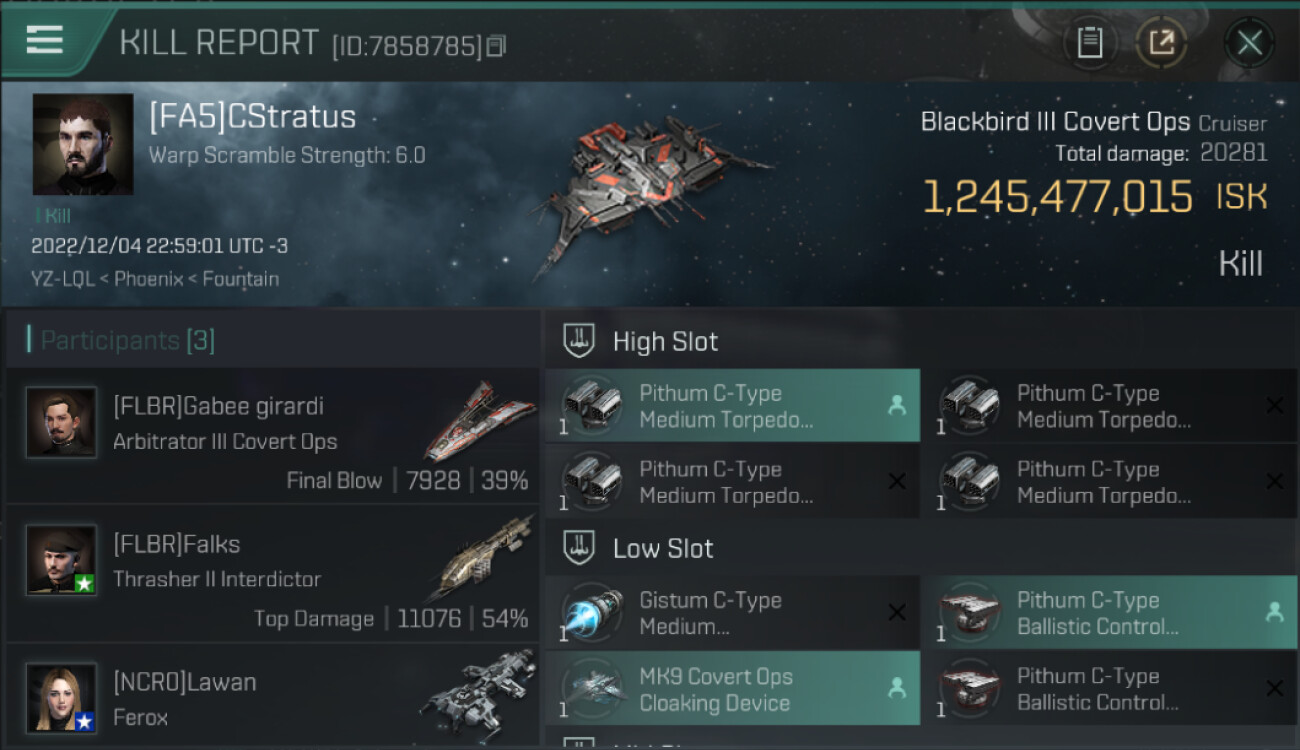Viewport: 1300px width, 750px height.
Task: Close the kill report window
Action: coord(1249,43)
